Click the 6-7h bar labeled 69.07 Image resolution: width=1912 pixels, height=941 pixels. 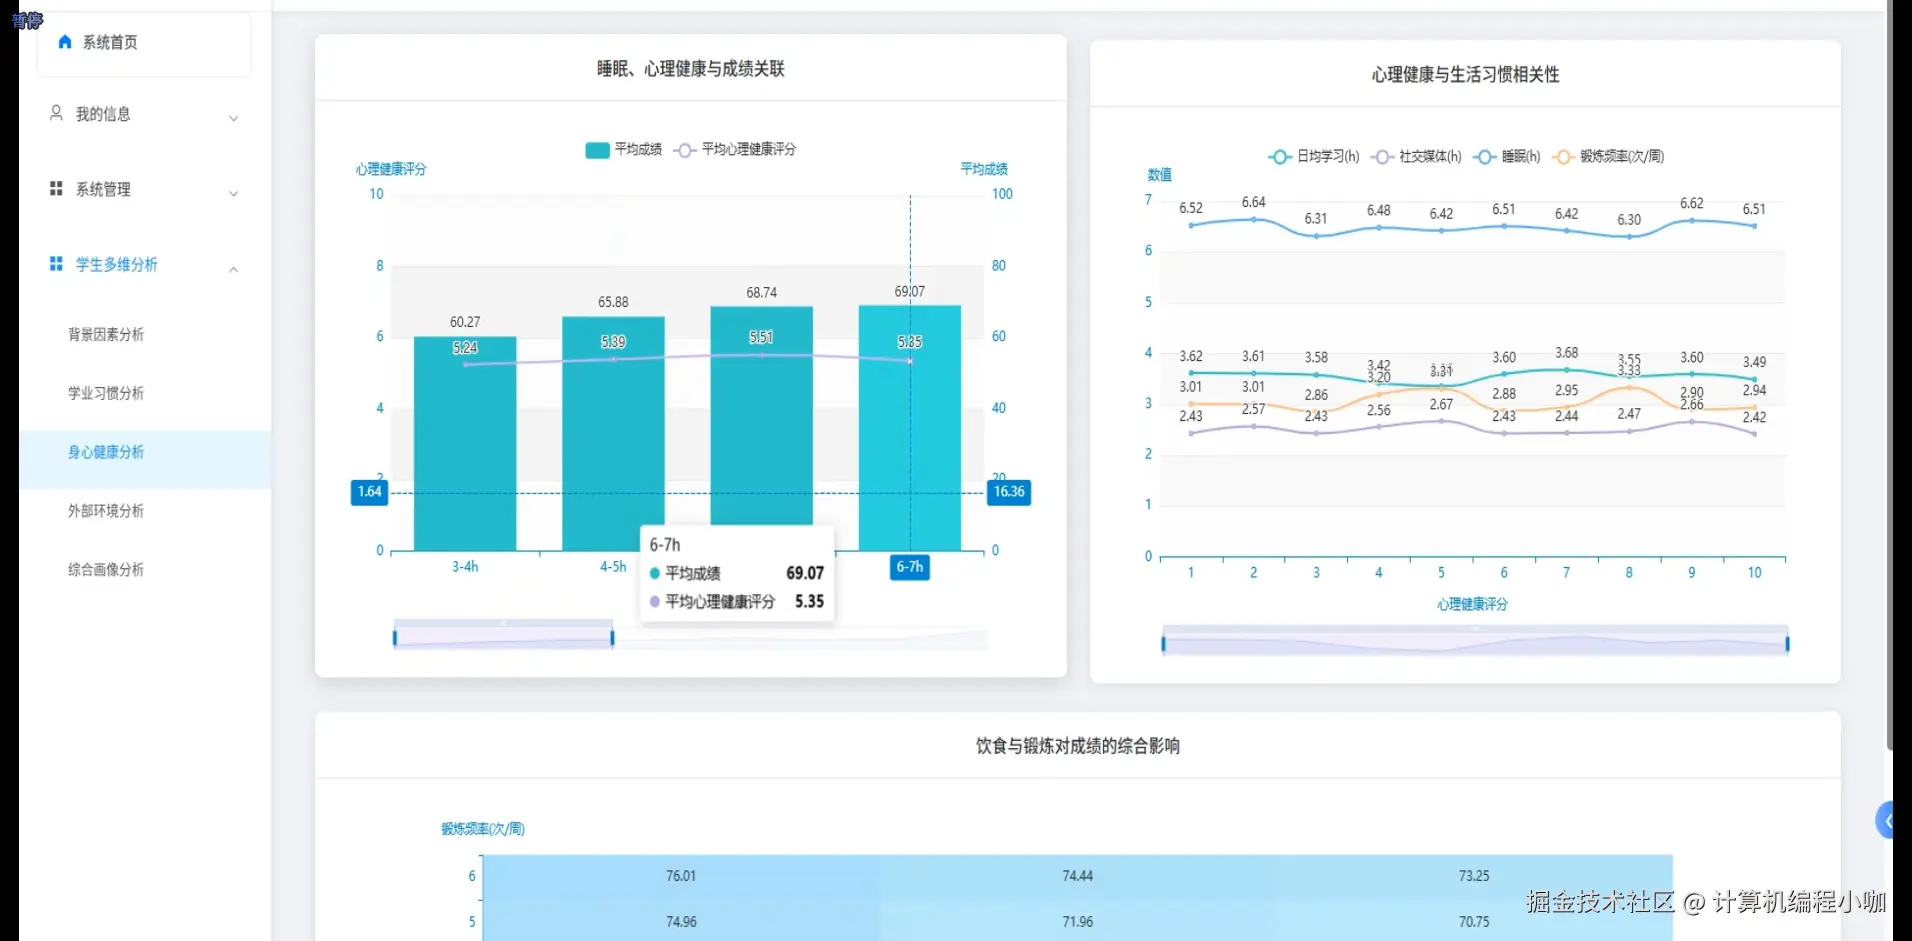pyautogui.click(x=909, y=428)
